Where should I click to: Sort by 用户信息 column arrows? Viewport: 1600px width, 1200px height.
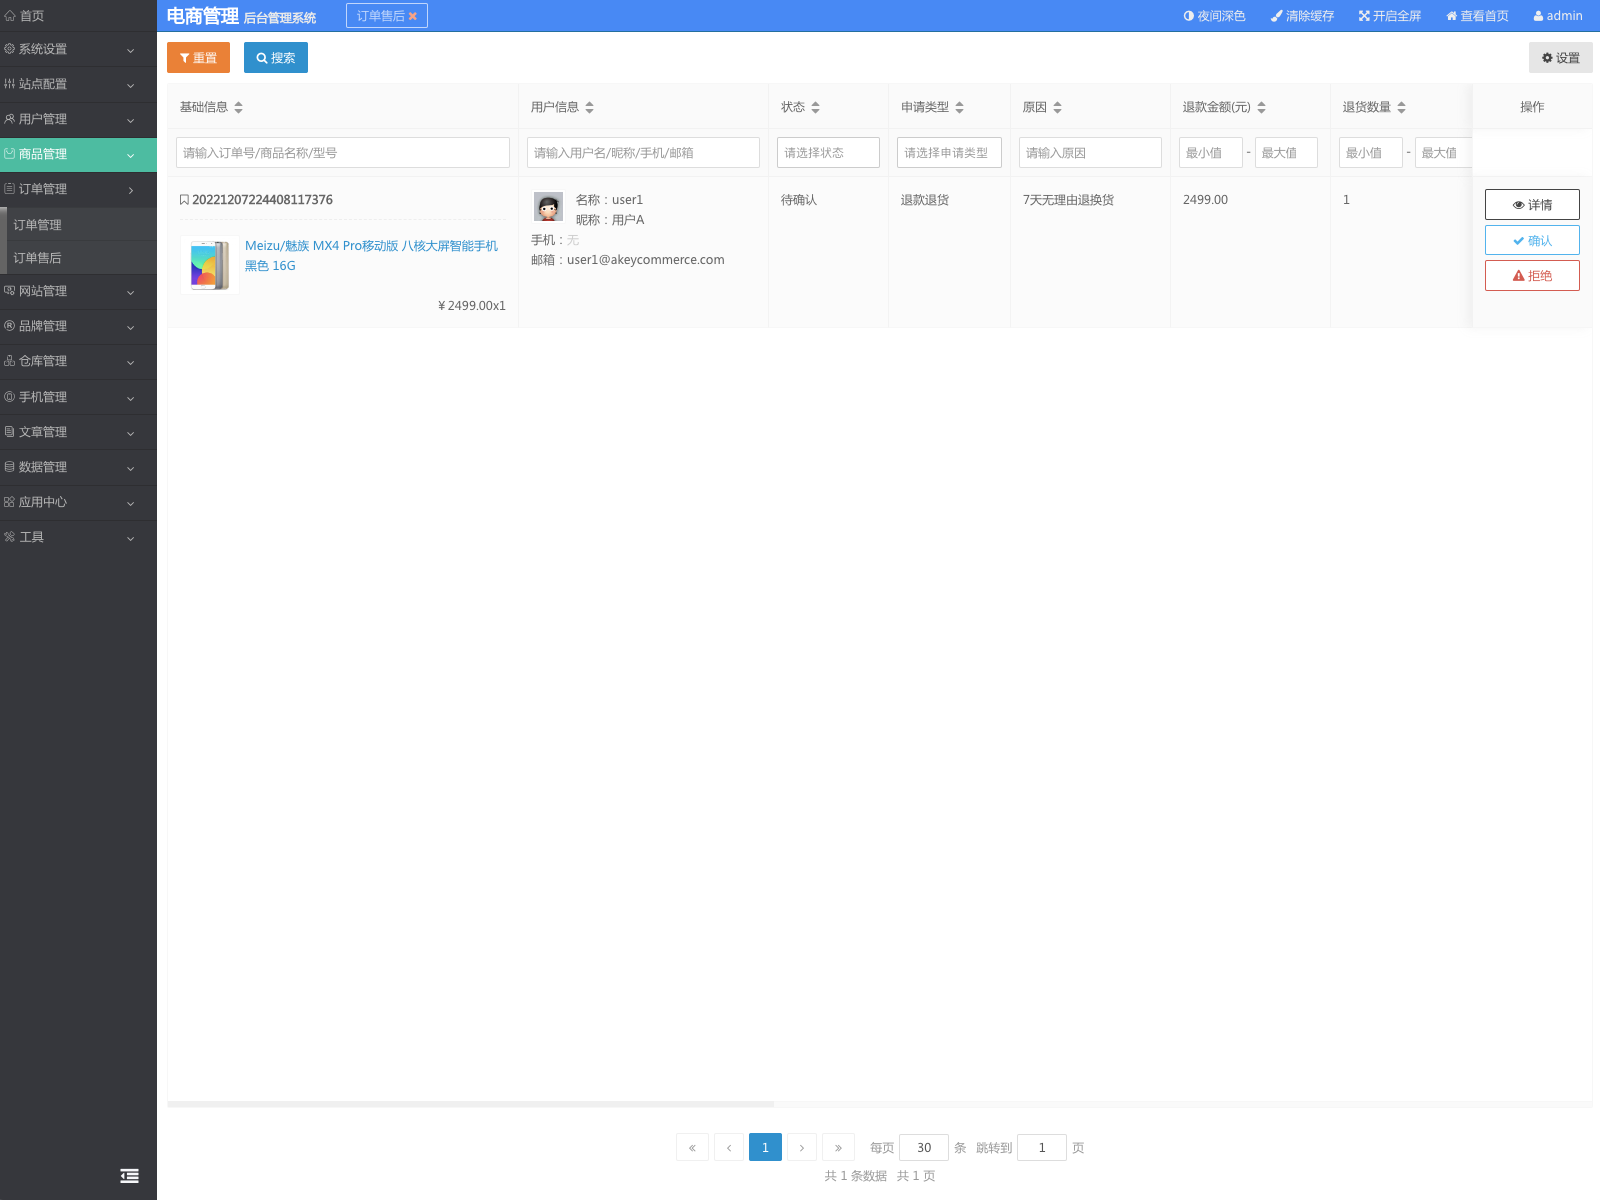point(589,107)
